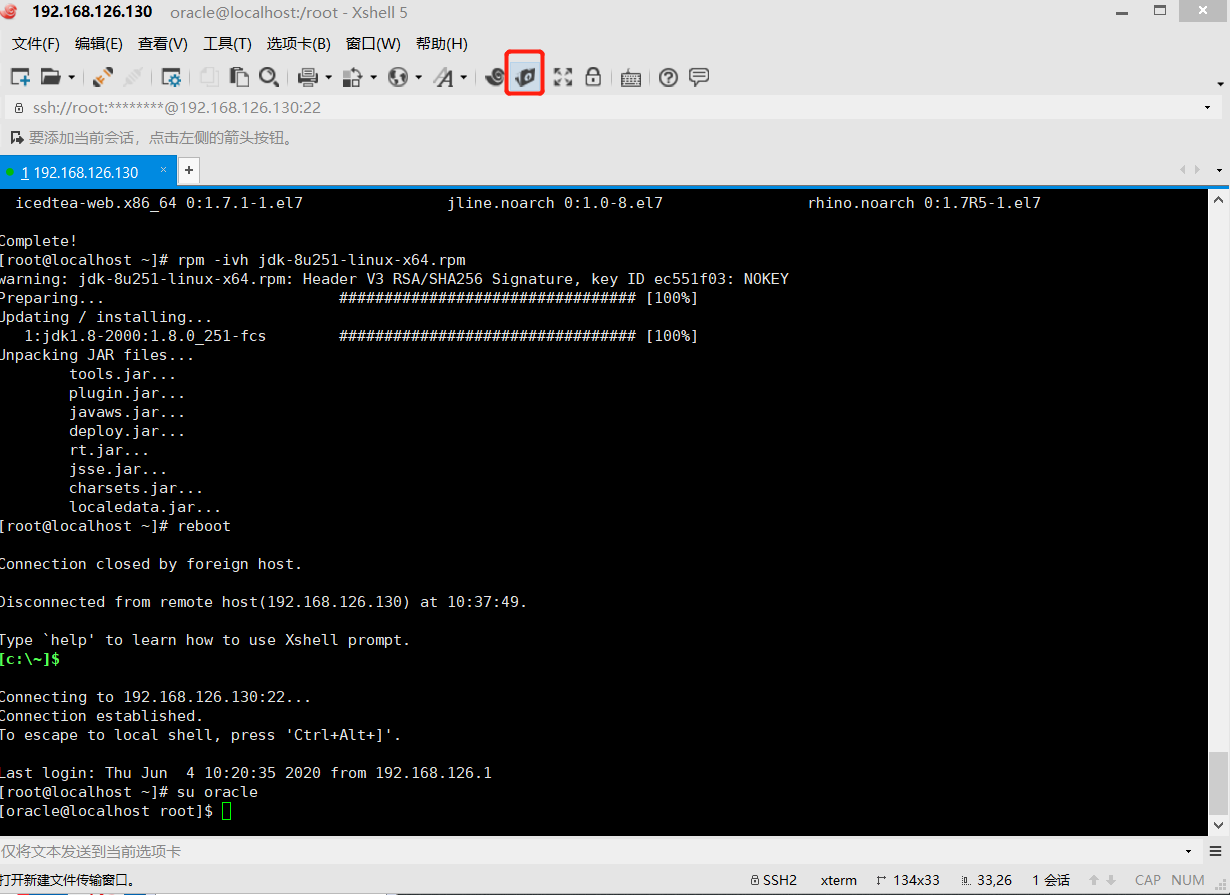Open the 选项卡(B) menu
The height and width of the screenshot is (895, 1230).
pyautogui.click(x=299, y=44)
